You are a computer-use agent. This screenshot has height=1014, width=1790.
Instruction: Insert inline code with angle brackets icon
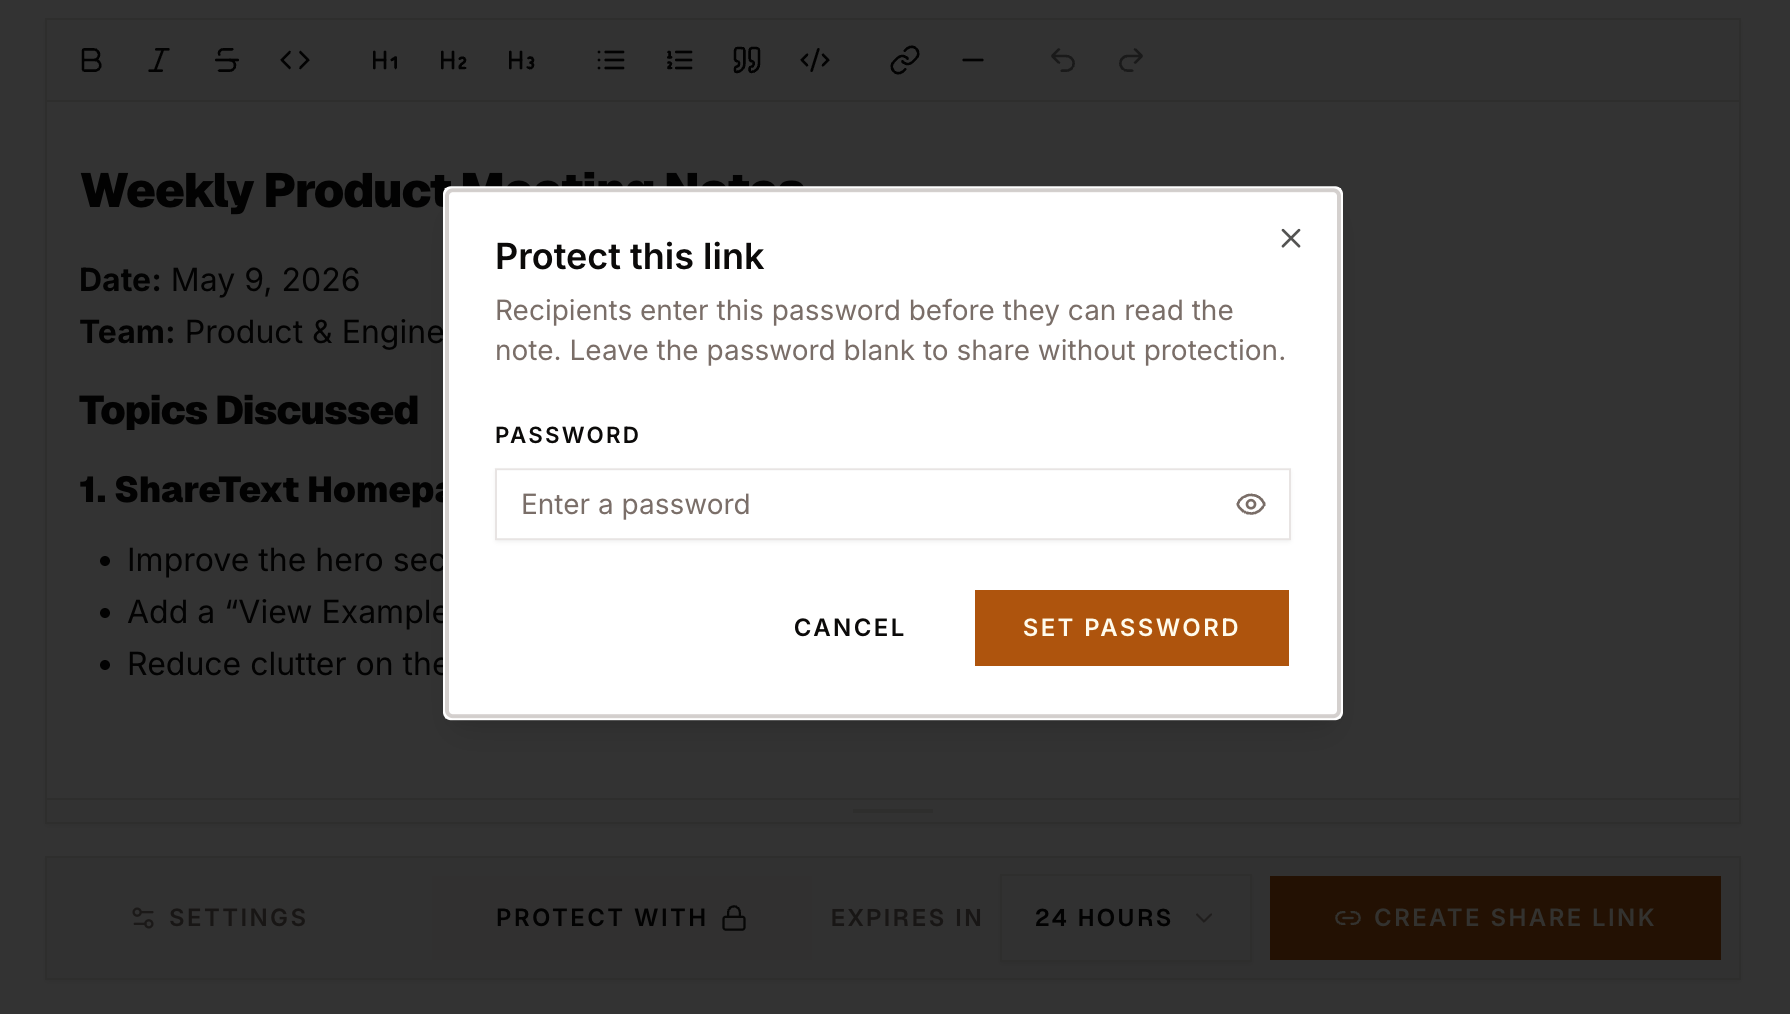pyautogui.click(x=295, y=61)
